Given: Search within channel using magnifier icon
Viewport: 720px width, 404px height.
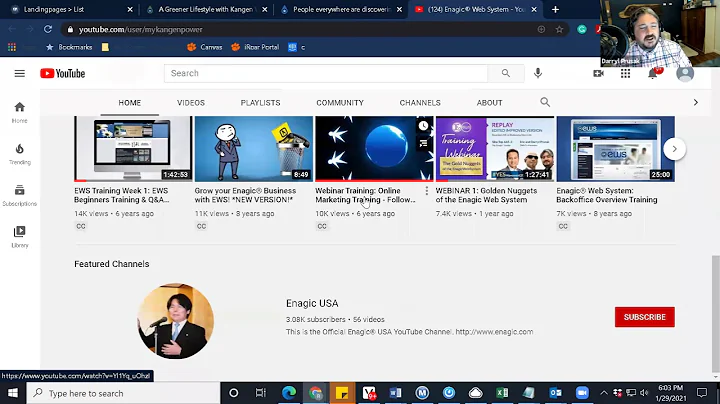Looking at the screenshot, I should point(545,102).
